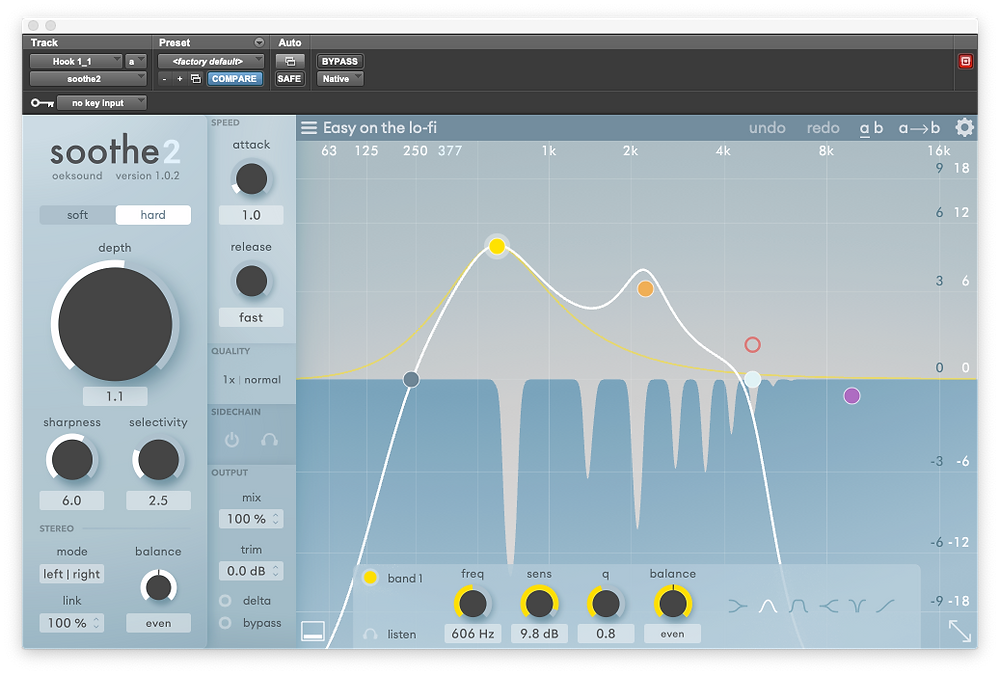Screen dimensions: 1000x675
Task: Copy state a to b
Action: pyautogui.click(x=919, y=128)
